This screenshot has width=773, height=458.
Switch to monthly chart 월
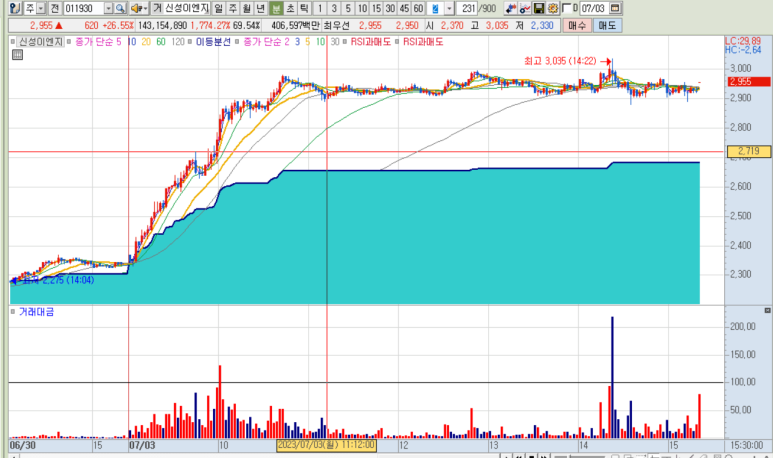pos(247,8)
